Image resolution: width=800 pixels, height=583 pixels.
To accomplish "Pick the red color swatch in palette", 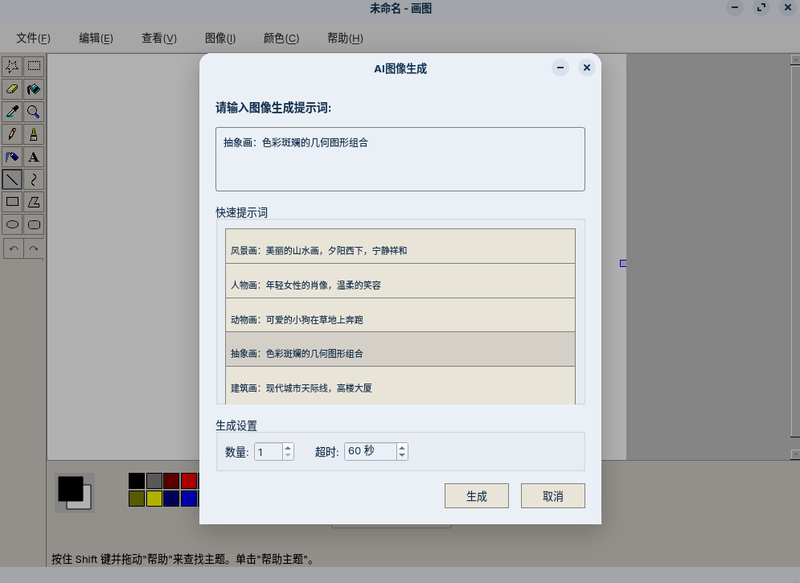I will point(189,481).
